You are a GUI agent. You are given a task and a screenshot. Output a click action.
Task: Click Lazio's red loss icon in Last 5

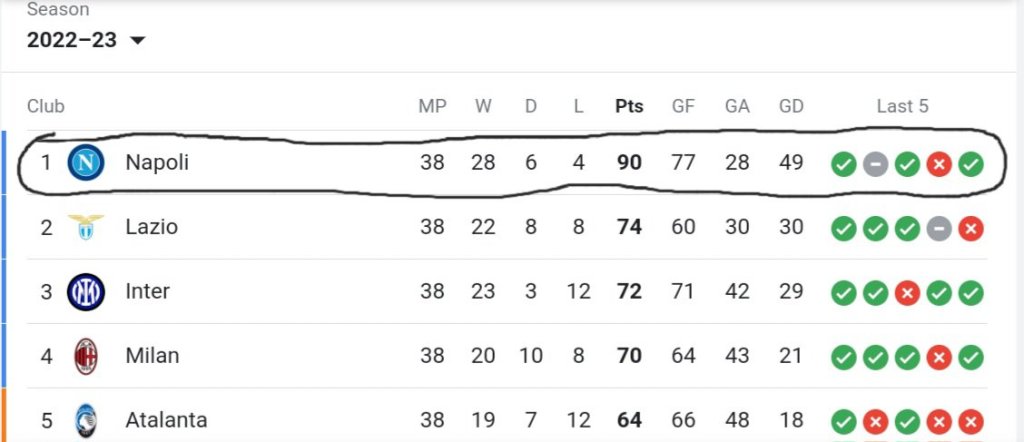tap(971, 228)
